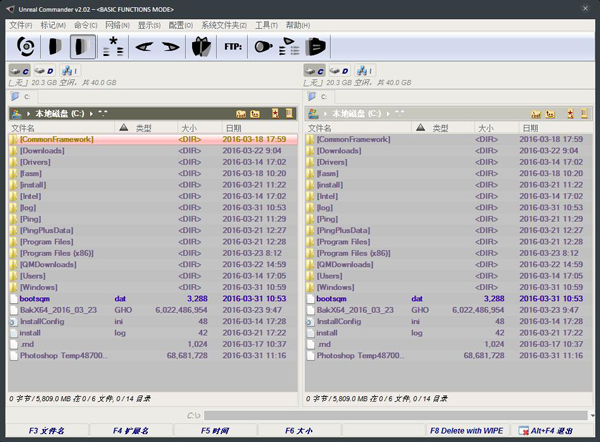Select [Windows] folder in left panel
This screenshot has height=442, width=600.
point(153,287)
